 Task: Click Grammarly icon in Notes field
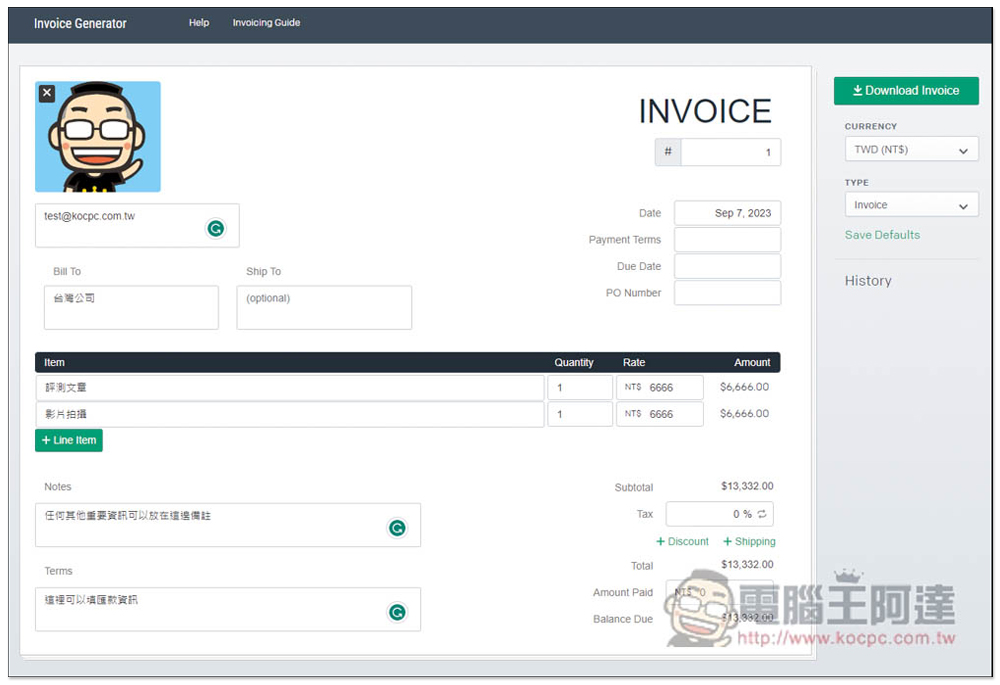point(397,528)
